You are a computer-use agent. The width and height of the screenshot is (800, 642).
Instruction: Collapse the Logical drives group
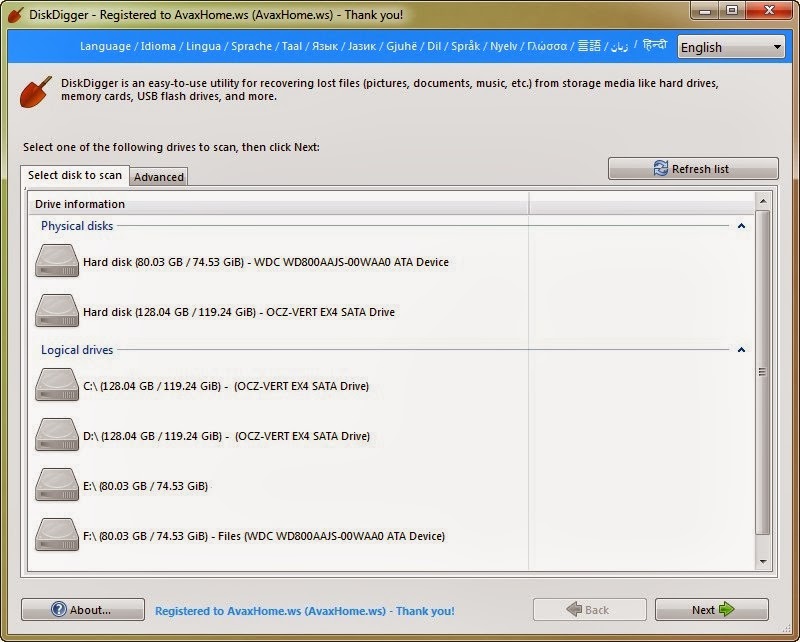741,350
